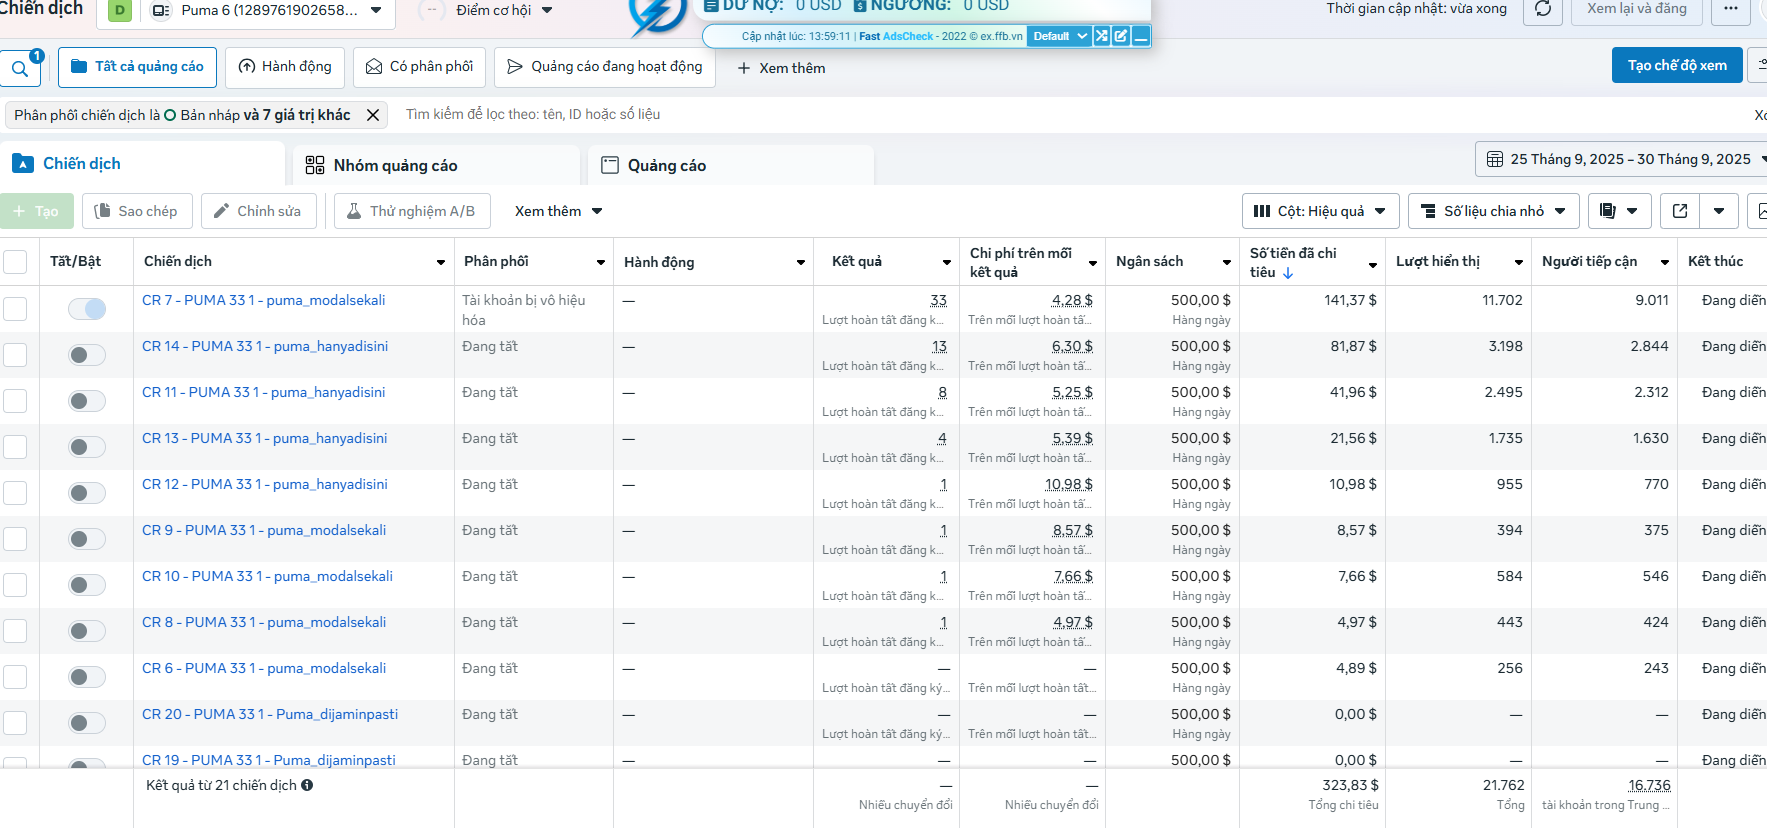The image size is (1767, 828).
Task: Open the three-dots more options menu
Action: tap(1731, 9)
